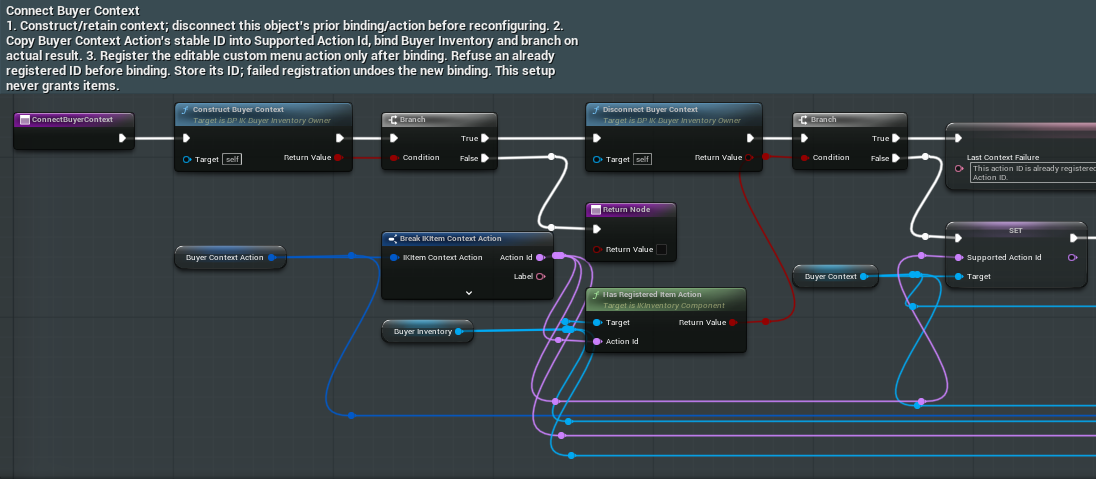Click exec input pin of Return Node
This screenshot has height=479, width=1096.
597,229
